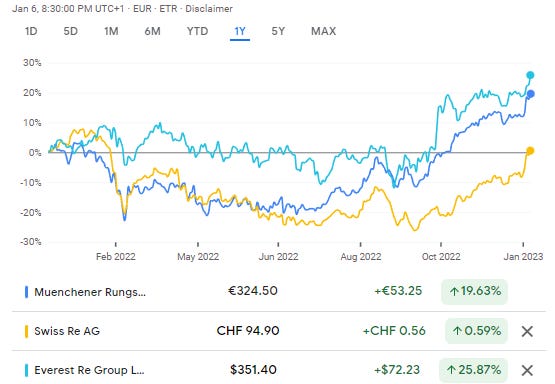Image resolution: width=555 pixels, height=384 pixels.
Task: Click the Feb 2022 axis label
Action: coord(116,257)
